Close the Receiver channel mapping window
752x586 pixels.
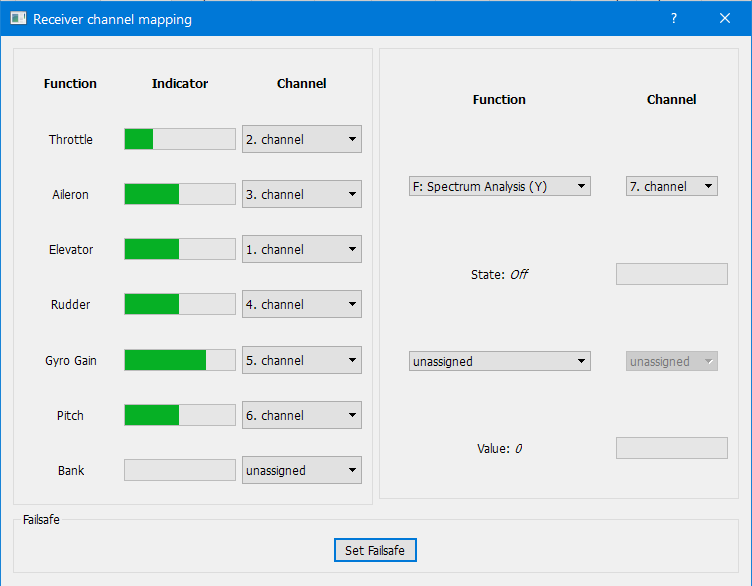coord(725,19)
